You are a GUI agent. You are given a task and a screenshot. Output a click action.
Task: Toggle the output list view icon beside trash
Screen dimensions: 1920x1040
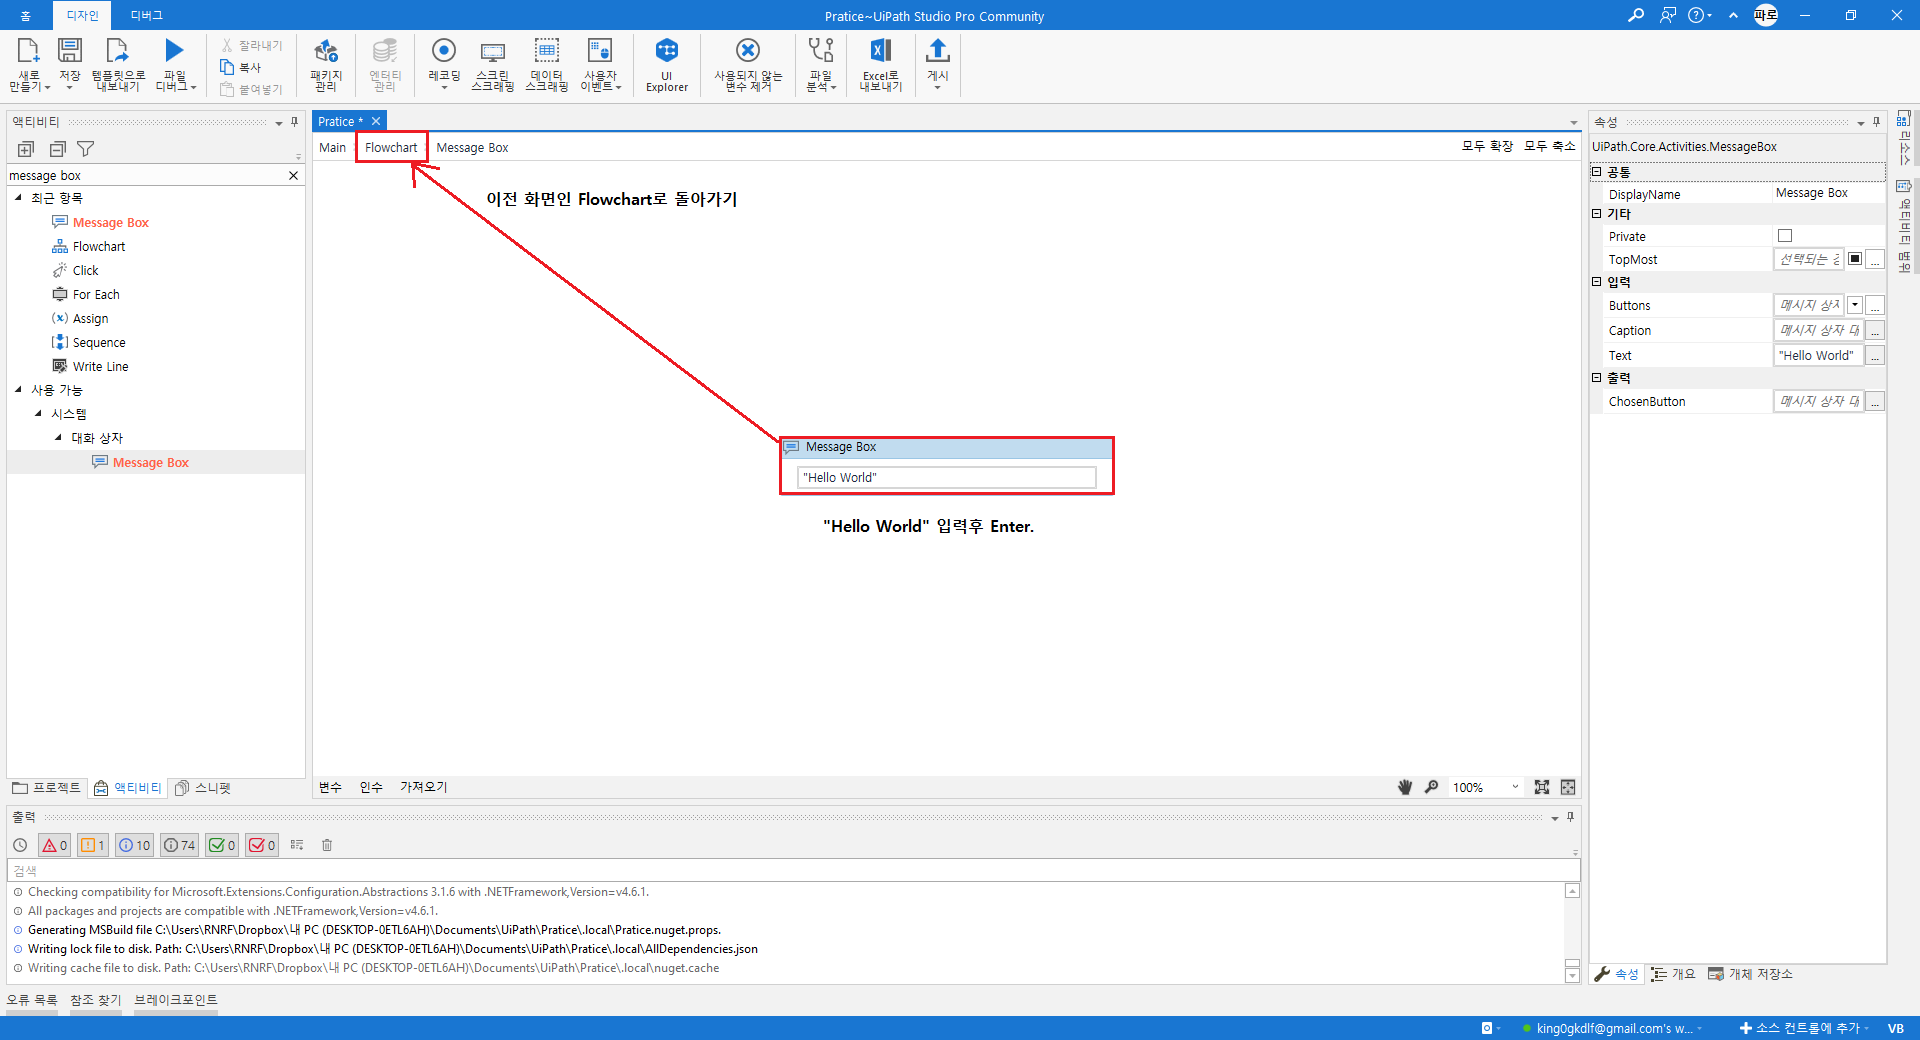click(297, 845)
